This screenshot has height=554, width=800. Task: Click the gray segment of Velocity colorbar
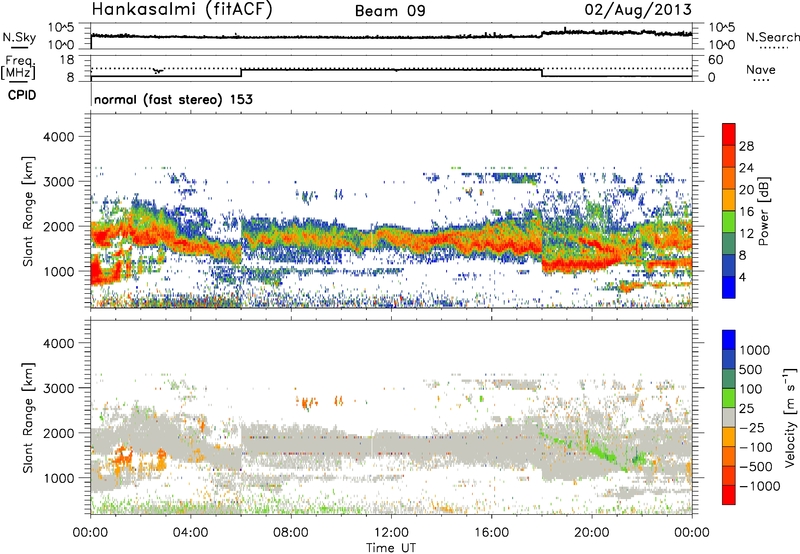729,418
